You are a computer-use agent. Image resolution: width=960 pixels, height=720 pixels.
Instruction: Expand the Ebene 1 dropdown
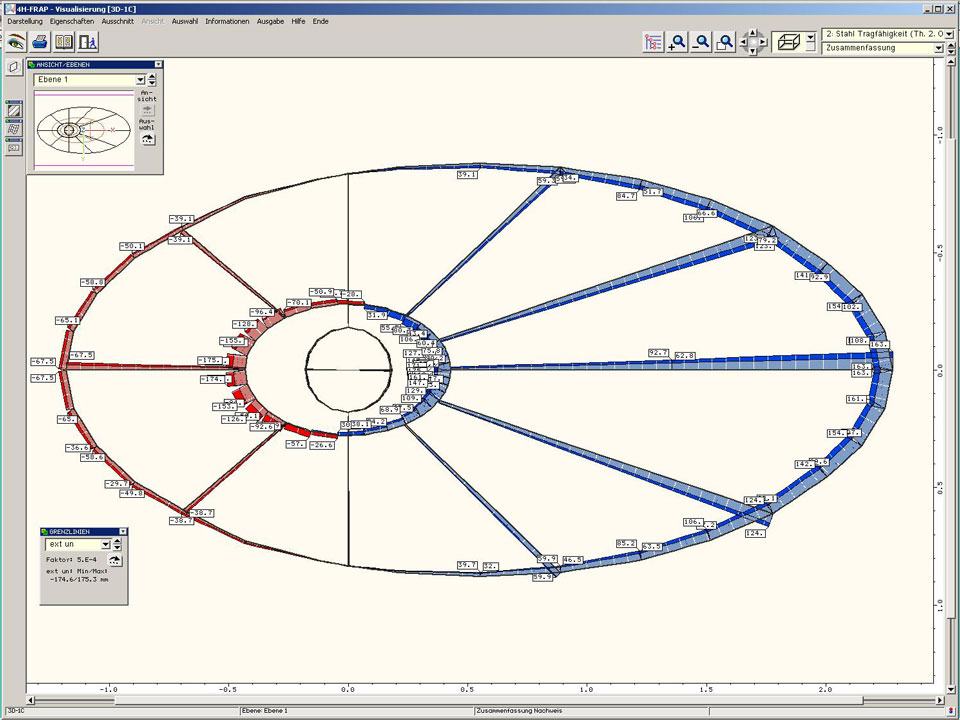[x=140, y=80]
